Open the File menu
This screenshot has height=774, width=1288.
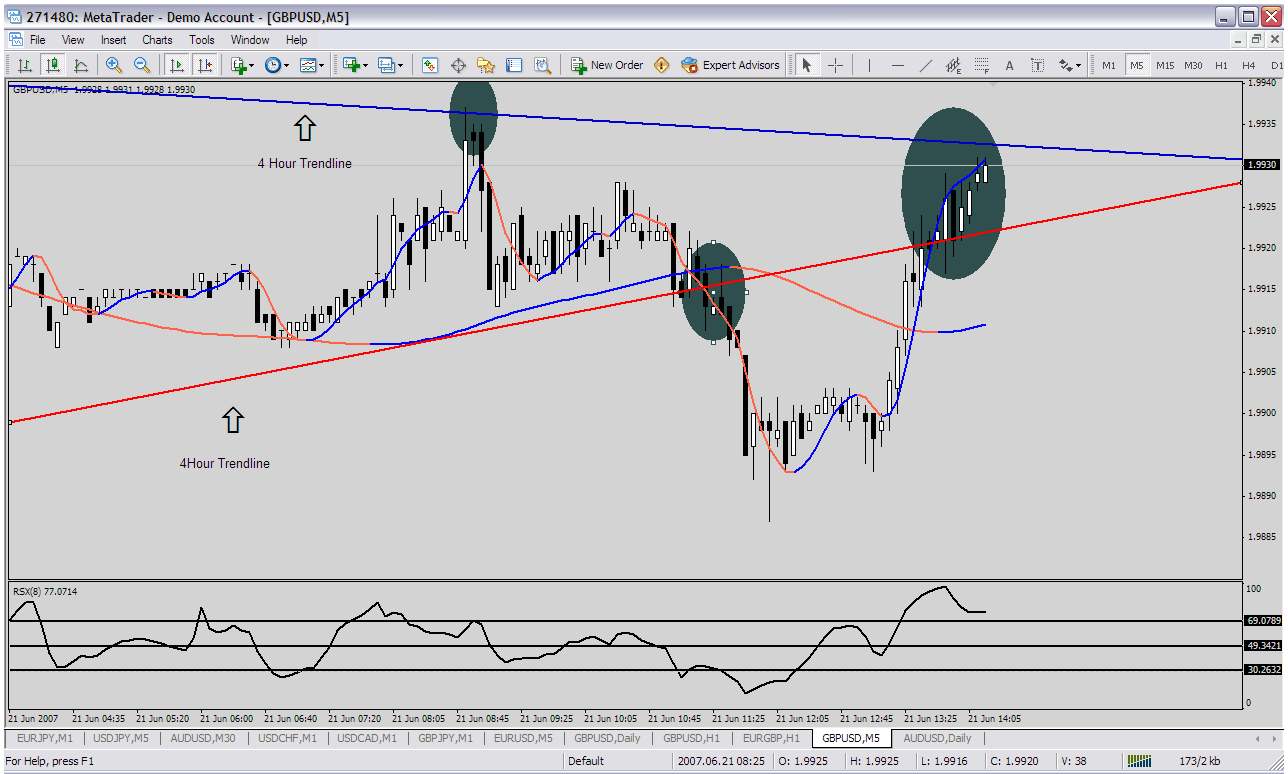[37, 40]
